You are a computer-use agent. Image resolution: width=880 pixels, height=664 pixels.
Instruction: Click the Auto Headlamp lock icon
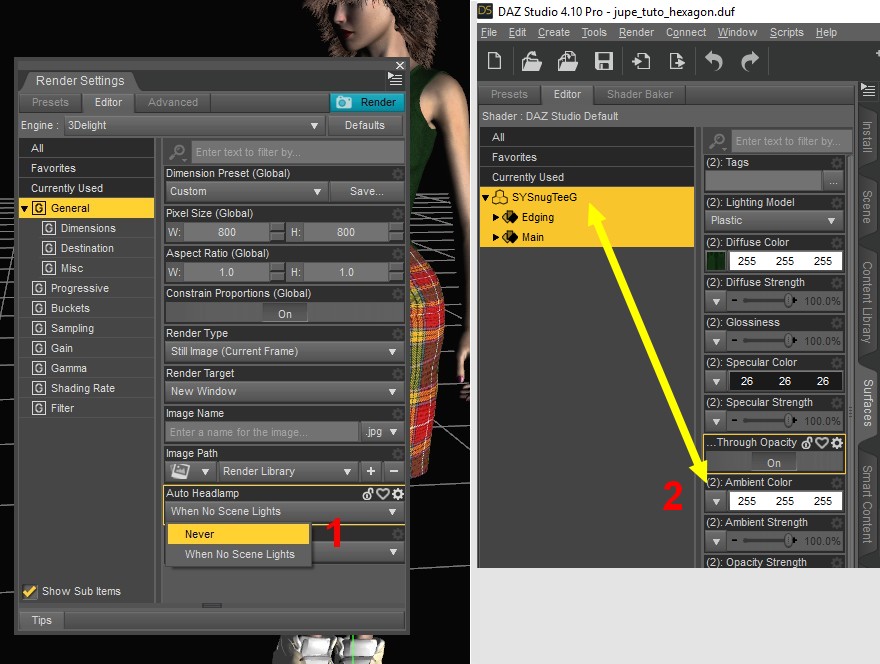pos(368,494)
